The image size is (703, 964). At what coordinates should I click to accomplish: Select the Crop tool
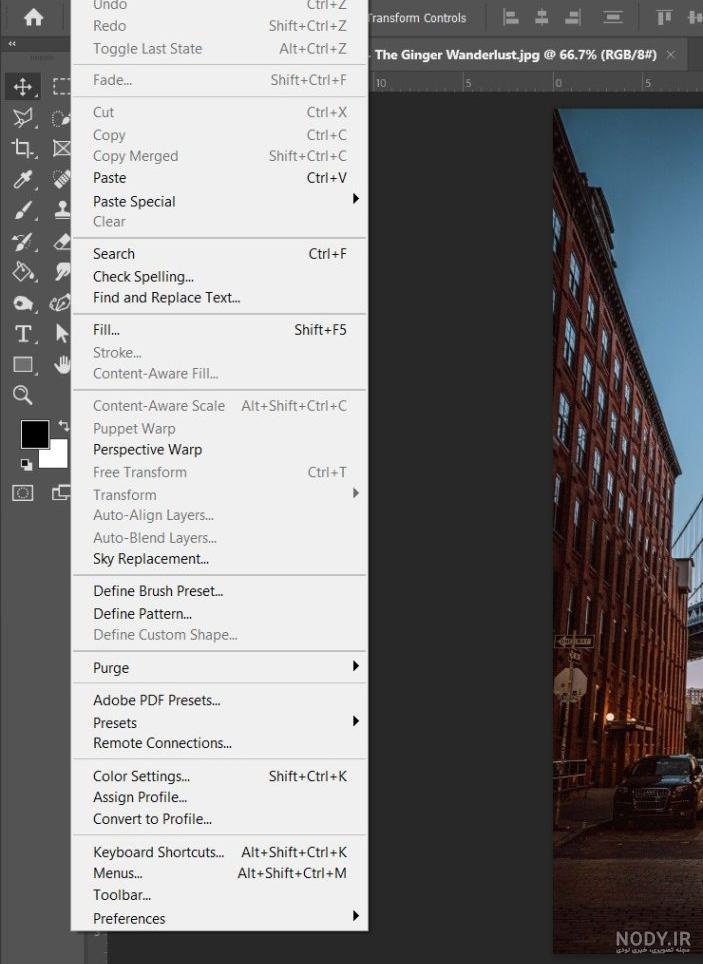coord(23,148)
